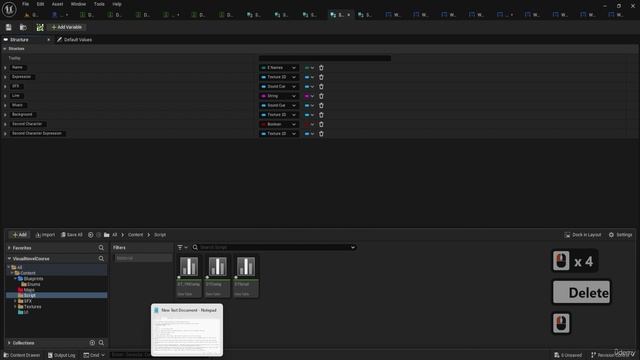Close the Structure tab
640x360 pixels.
(x=49, y=40)
